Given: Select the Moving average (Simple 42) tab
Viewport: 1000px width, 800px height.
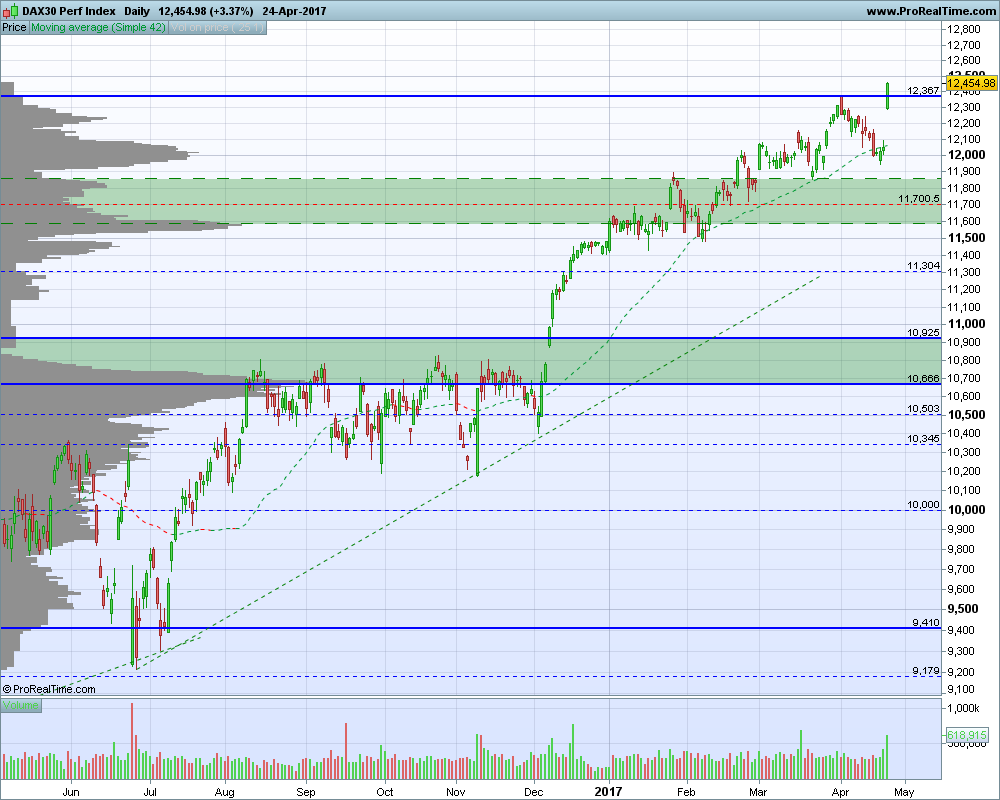Looking at the screenshot, I should (x=98, y=27).
